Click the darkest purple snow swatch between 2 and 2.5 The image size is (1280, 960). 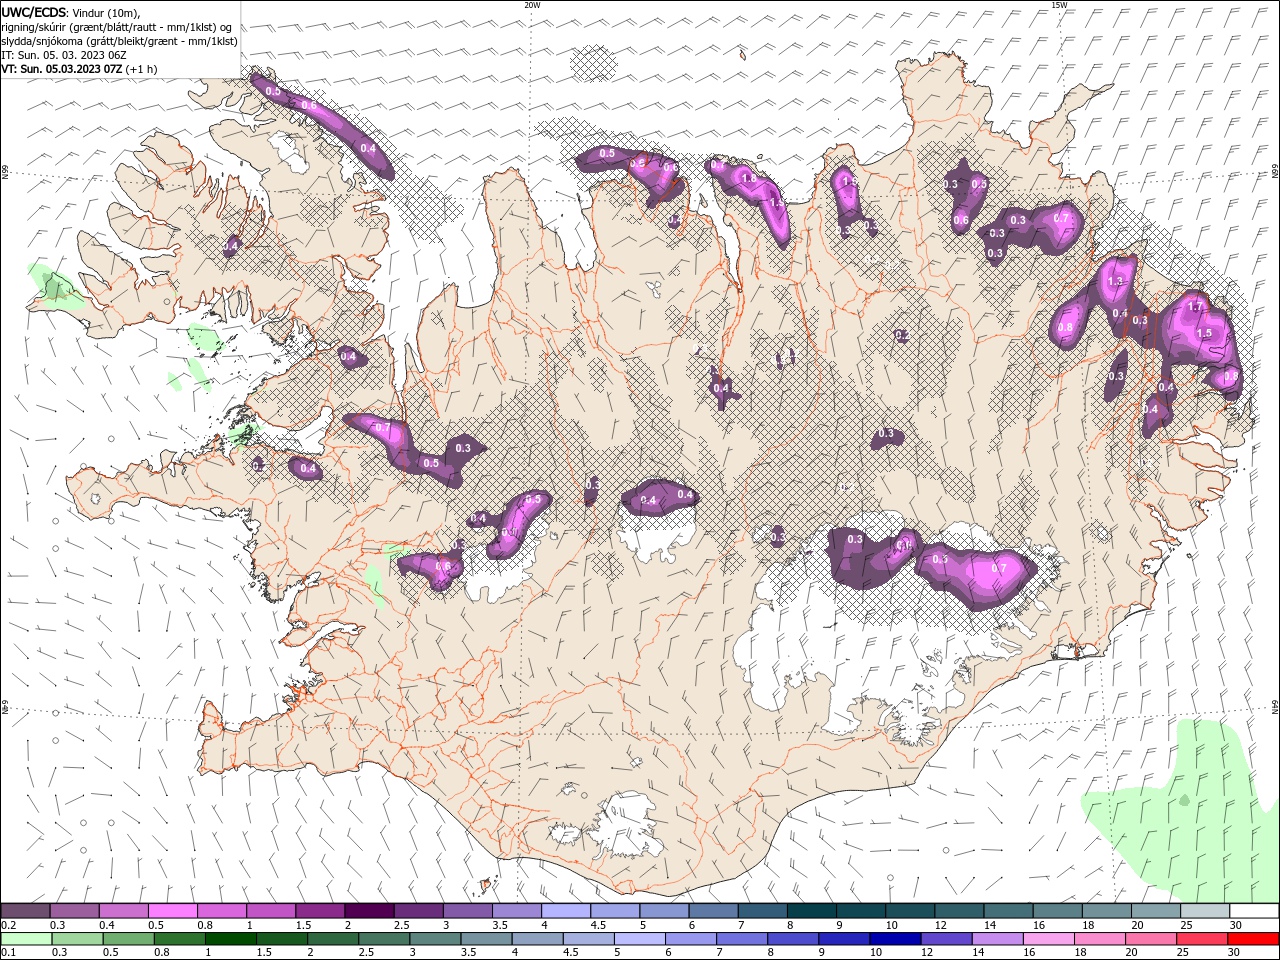[x=369, y=910]
